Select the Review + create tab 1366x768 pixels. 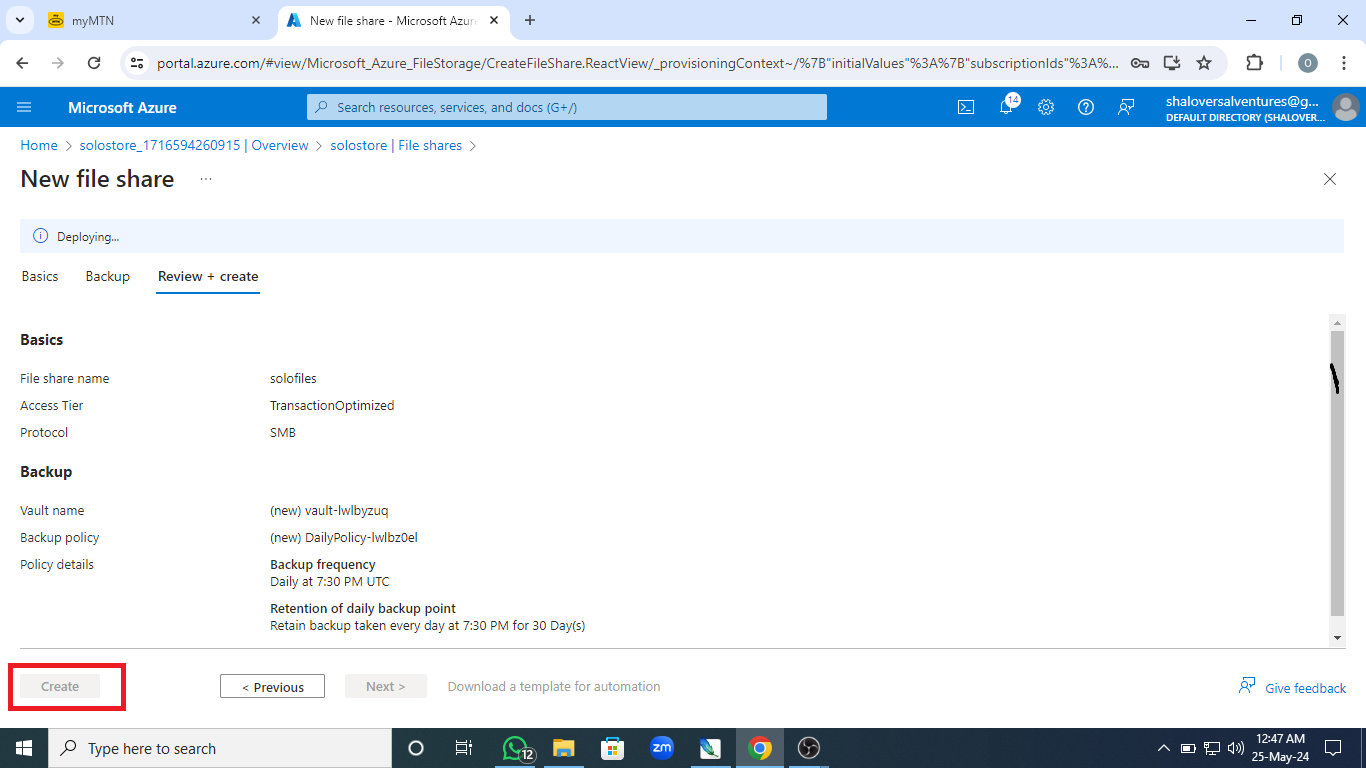(208, 276)
